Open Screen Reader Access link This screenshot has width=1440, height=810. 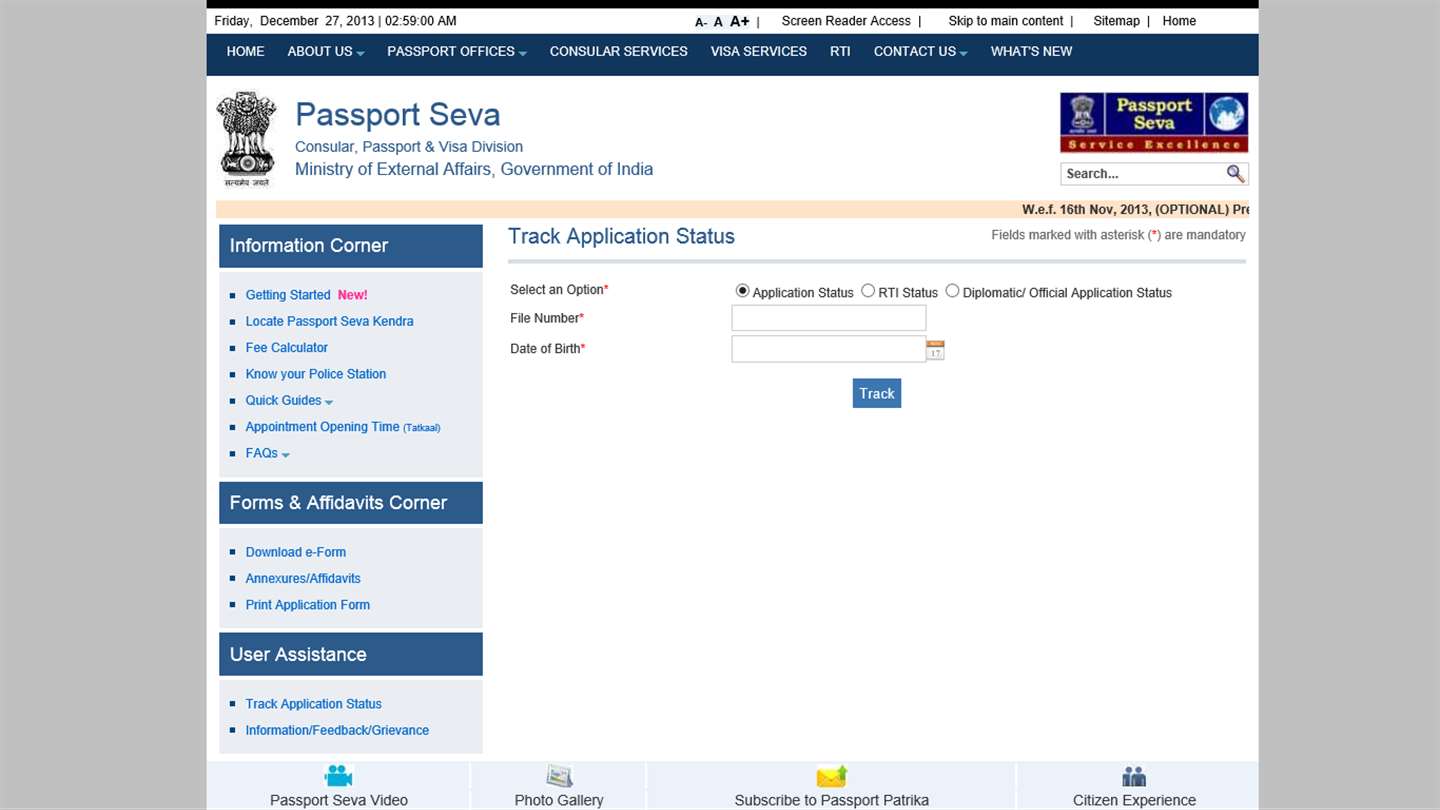point(846,21)
